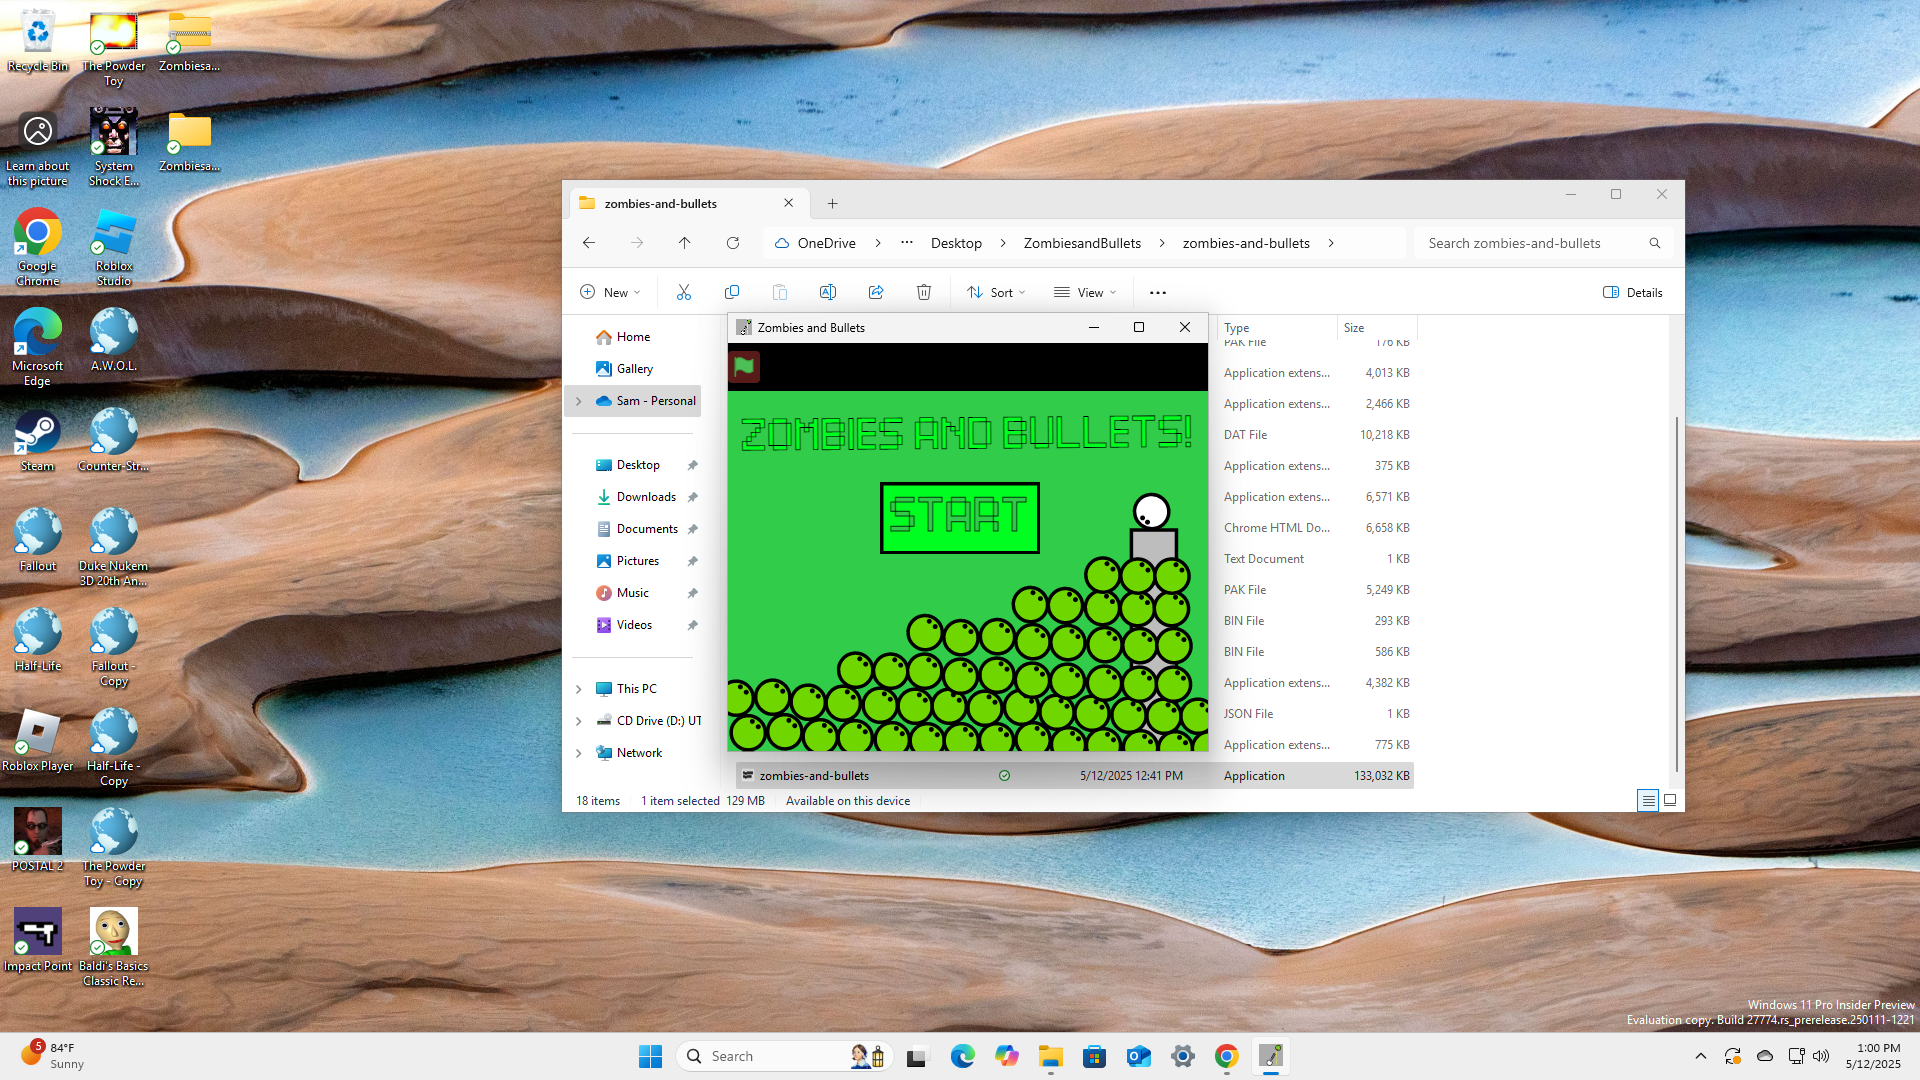Open the View dropdown menu
Screen dimensions: 1920x1080
[x=1085, y=292]
